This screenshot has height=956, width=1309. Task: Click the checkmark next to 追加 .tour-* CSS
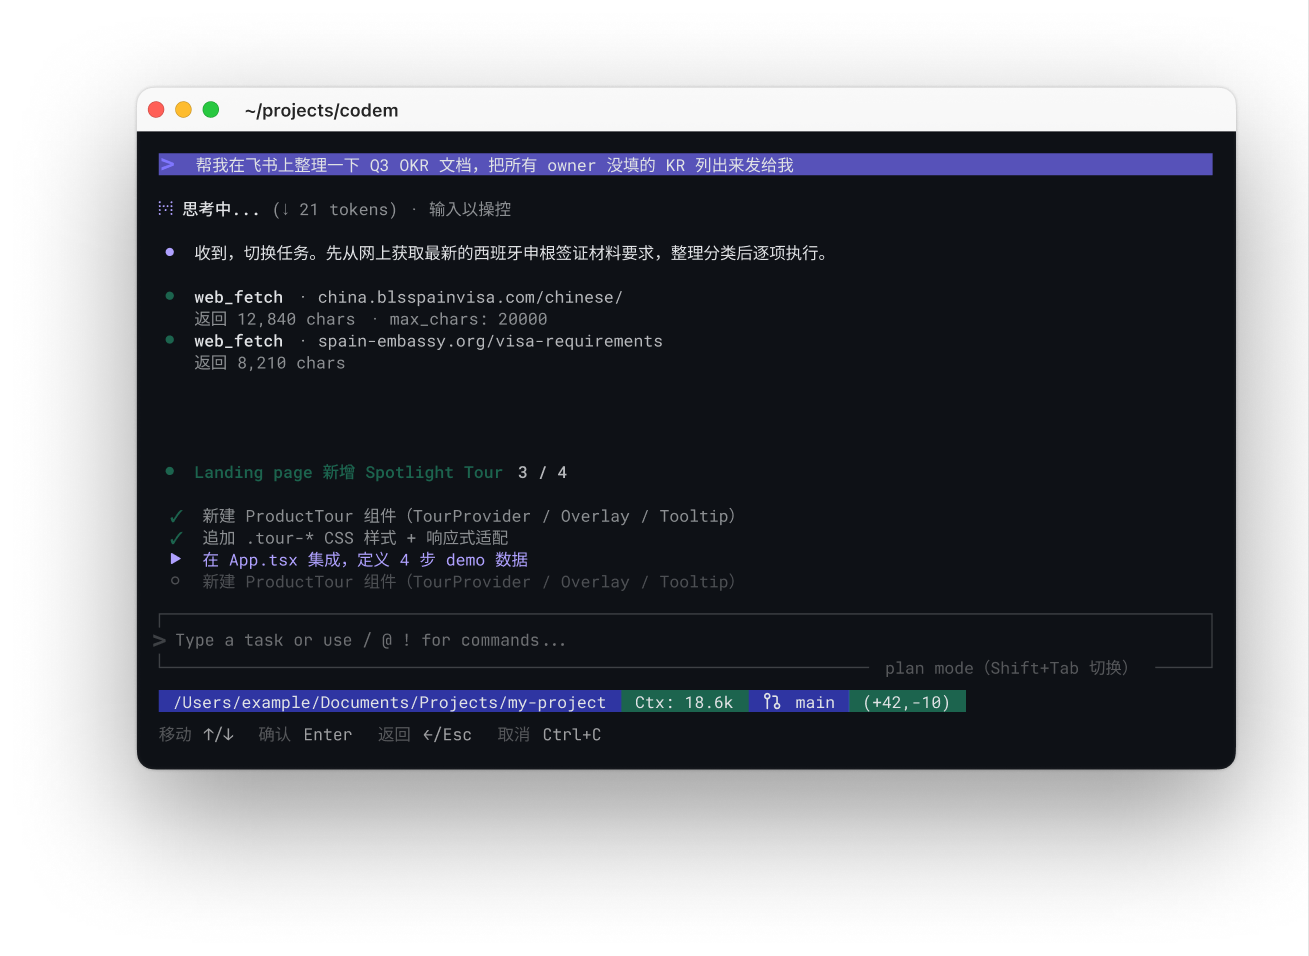click(x=176, y=538)
